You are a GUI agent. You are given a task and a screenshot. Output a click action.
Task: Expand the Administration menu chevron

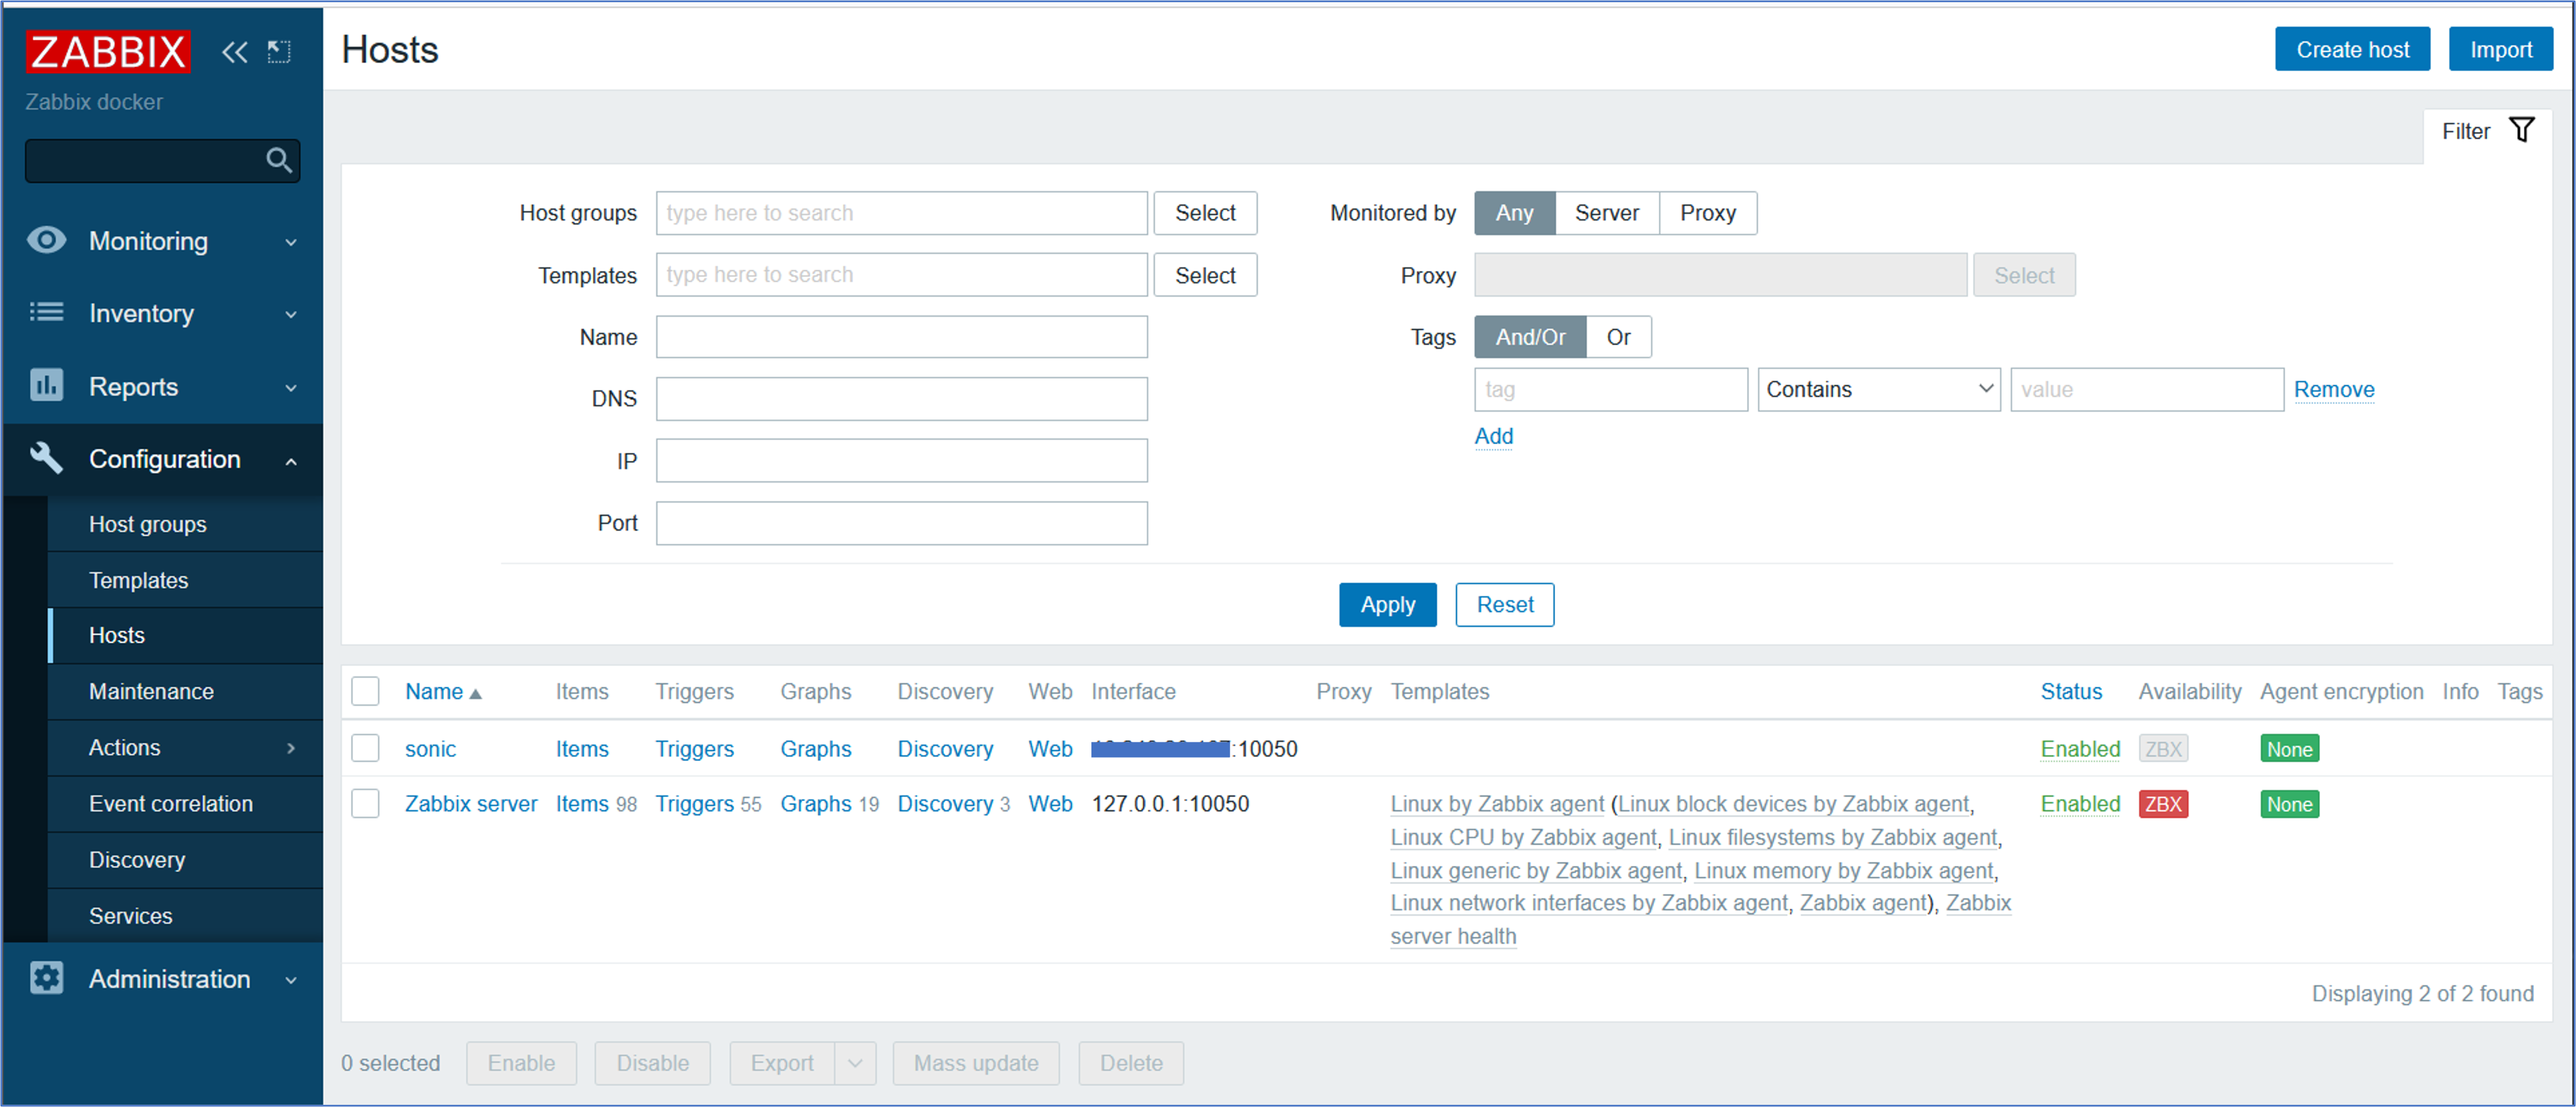point(291,980)
